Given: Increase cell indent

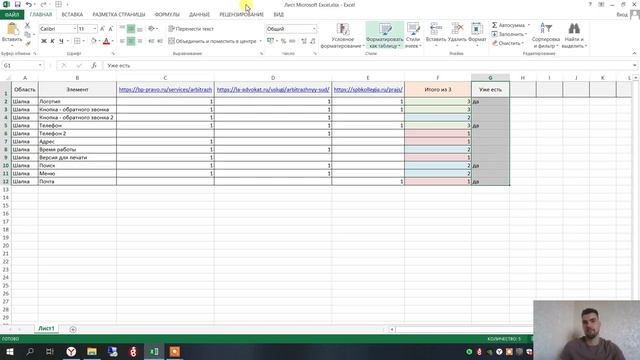Looking at the screenshot, I should coord(160,41).
